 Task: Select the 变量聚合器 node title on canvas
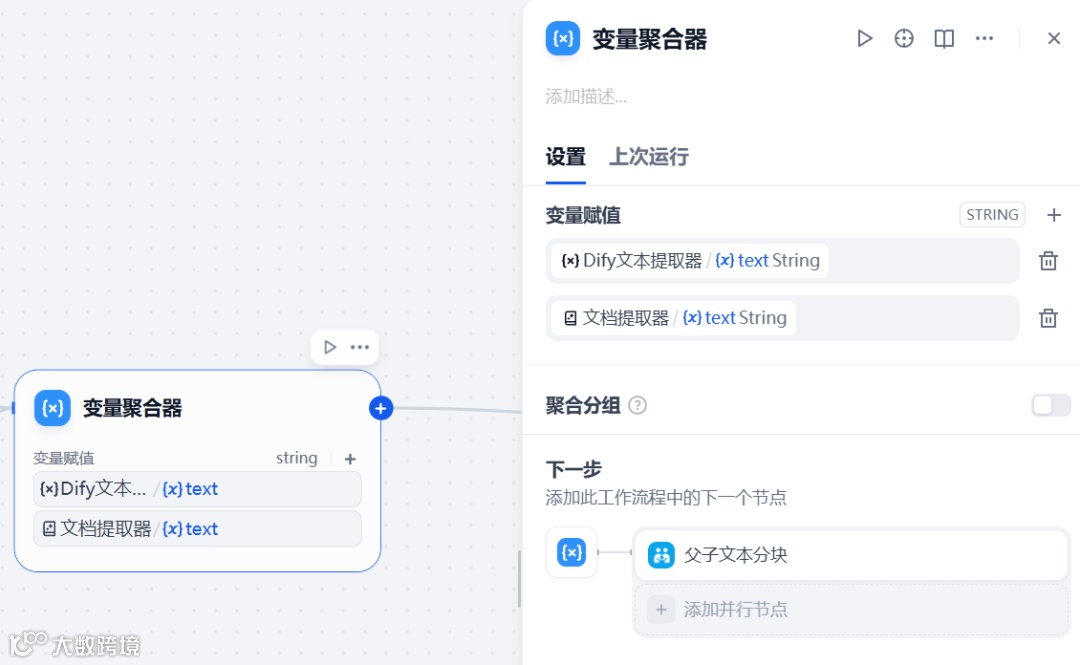132,408
